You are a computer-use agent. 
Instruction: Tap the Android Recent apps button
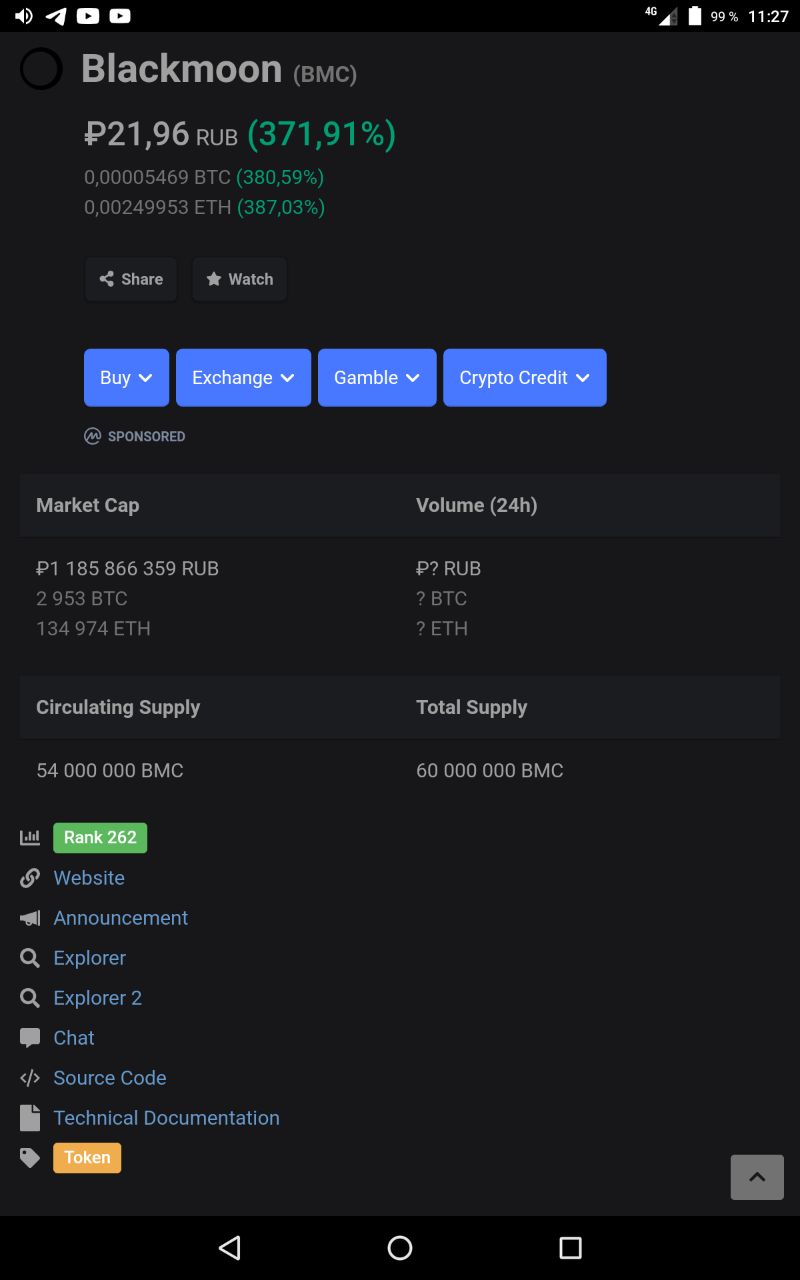tap(570, 1248)
